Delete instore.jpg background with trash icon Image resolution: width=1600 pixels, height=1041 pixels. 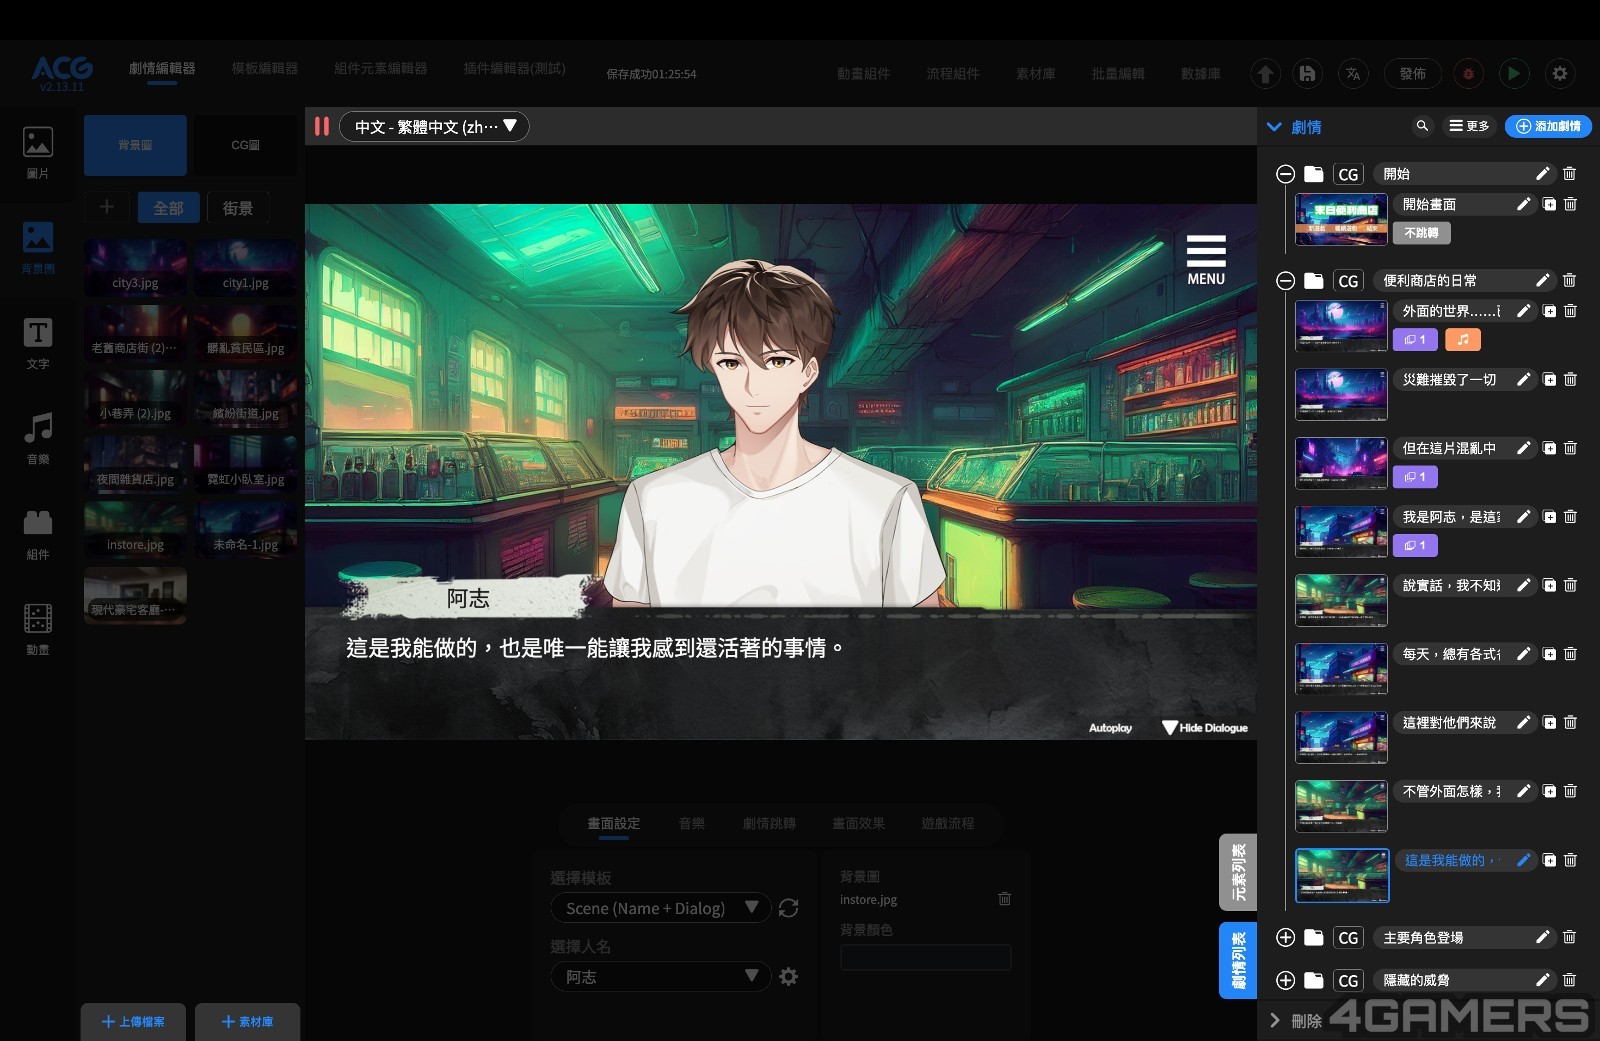point(1005,899)
